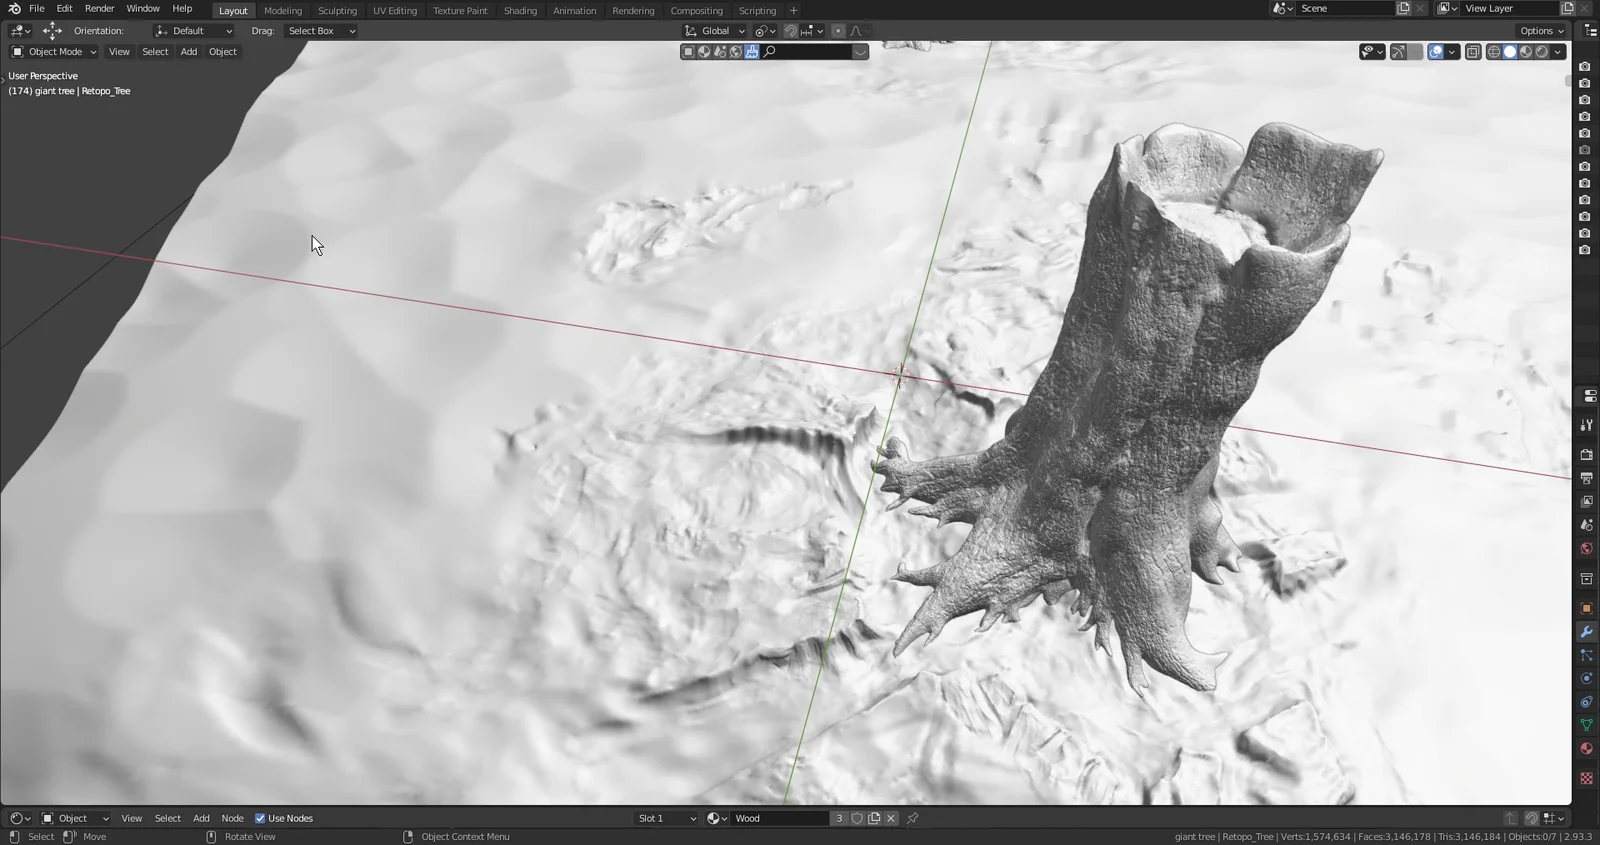This screenshot has width=1600, height=845.
Task: Open the Render menu
Action: (x=99, y=9)
